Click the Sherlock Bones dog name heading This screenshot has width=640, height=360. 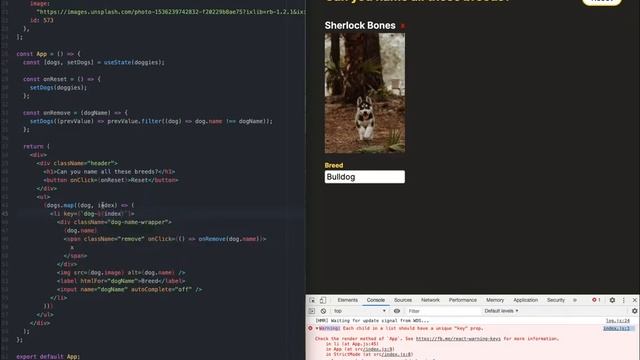point(360,25)
